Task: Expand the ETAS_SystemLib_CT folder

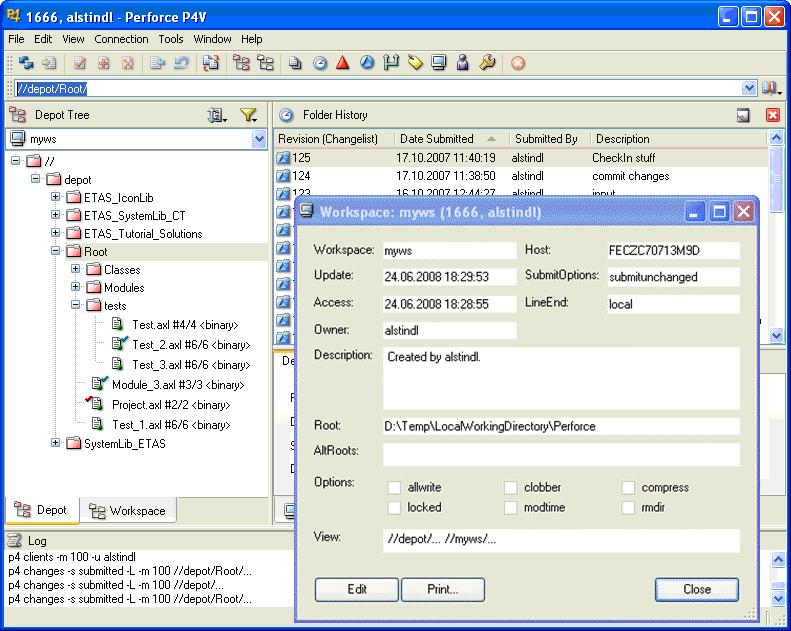Action: [x=55, y=214]
